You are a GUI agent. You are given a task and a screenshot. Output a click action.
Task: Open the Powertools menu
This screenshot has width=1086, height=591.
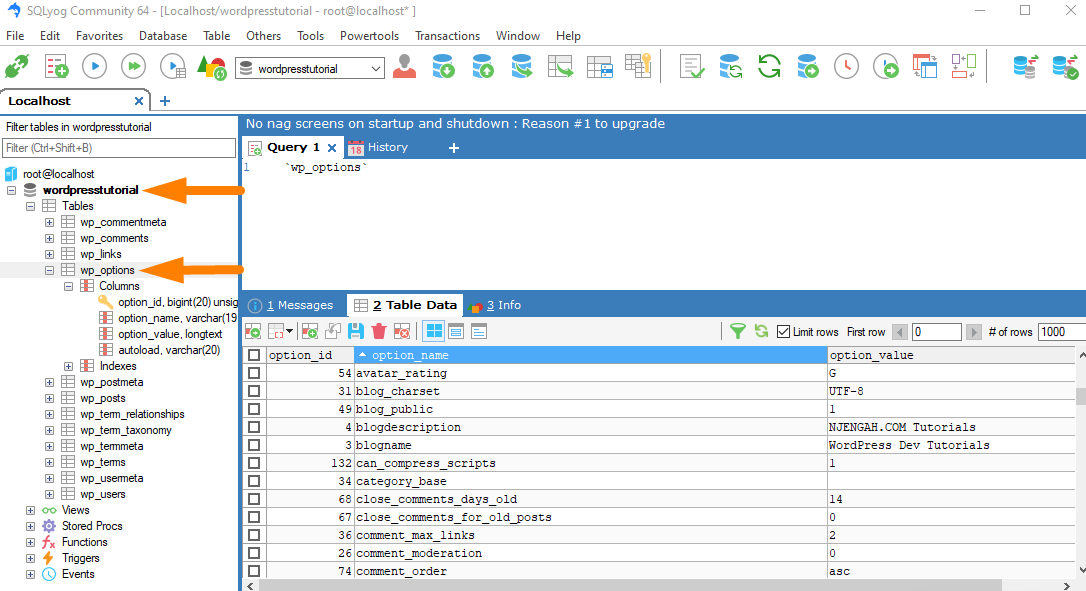click(x=369, y=35)
